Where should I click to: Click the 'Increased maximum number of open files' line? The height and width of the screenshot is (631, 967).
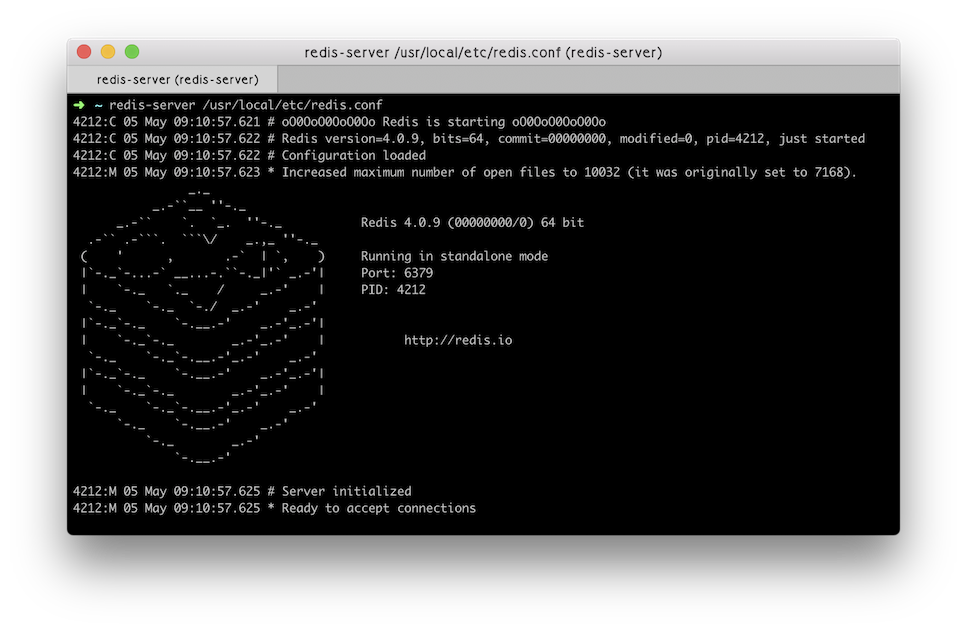(465, 172)
